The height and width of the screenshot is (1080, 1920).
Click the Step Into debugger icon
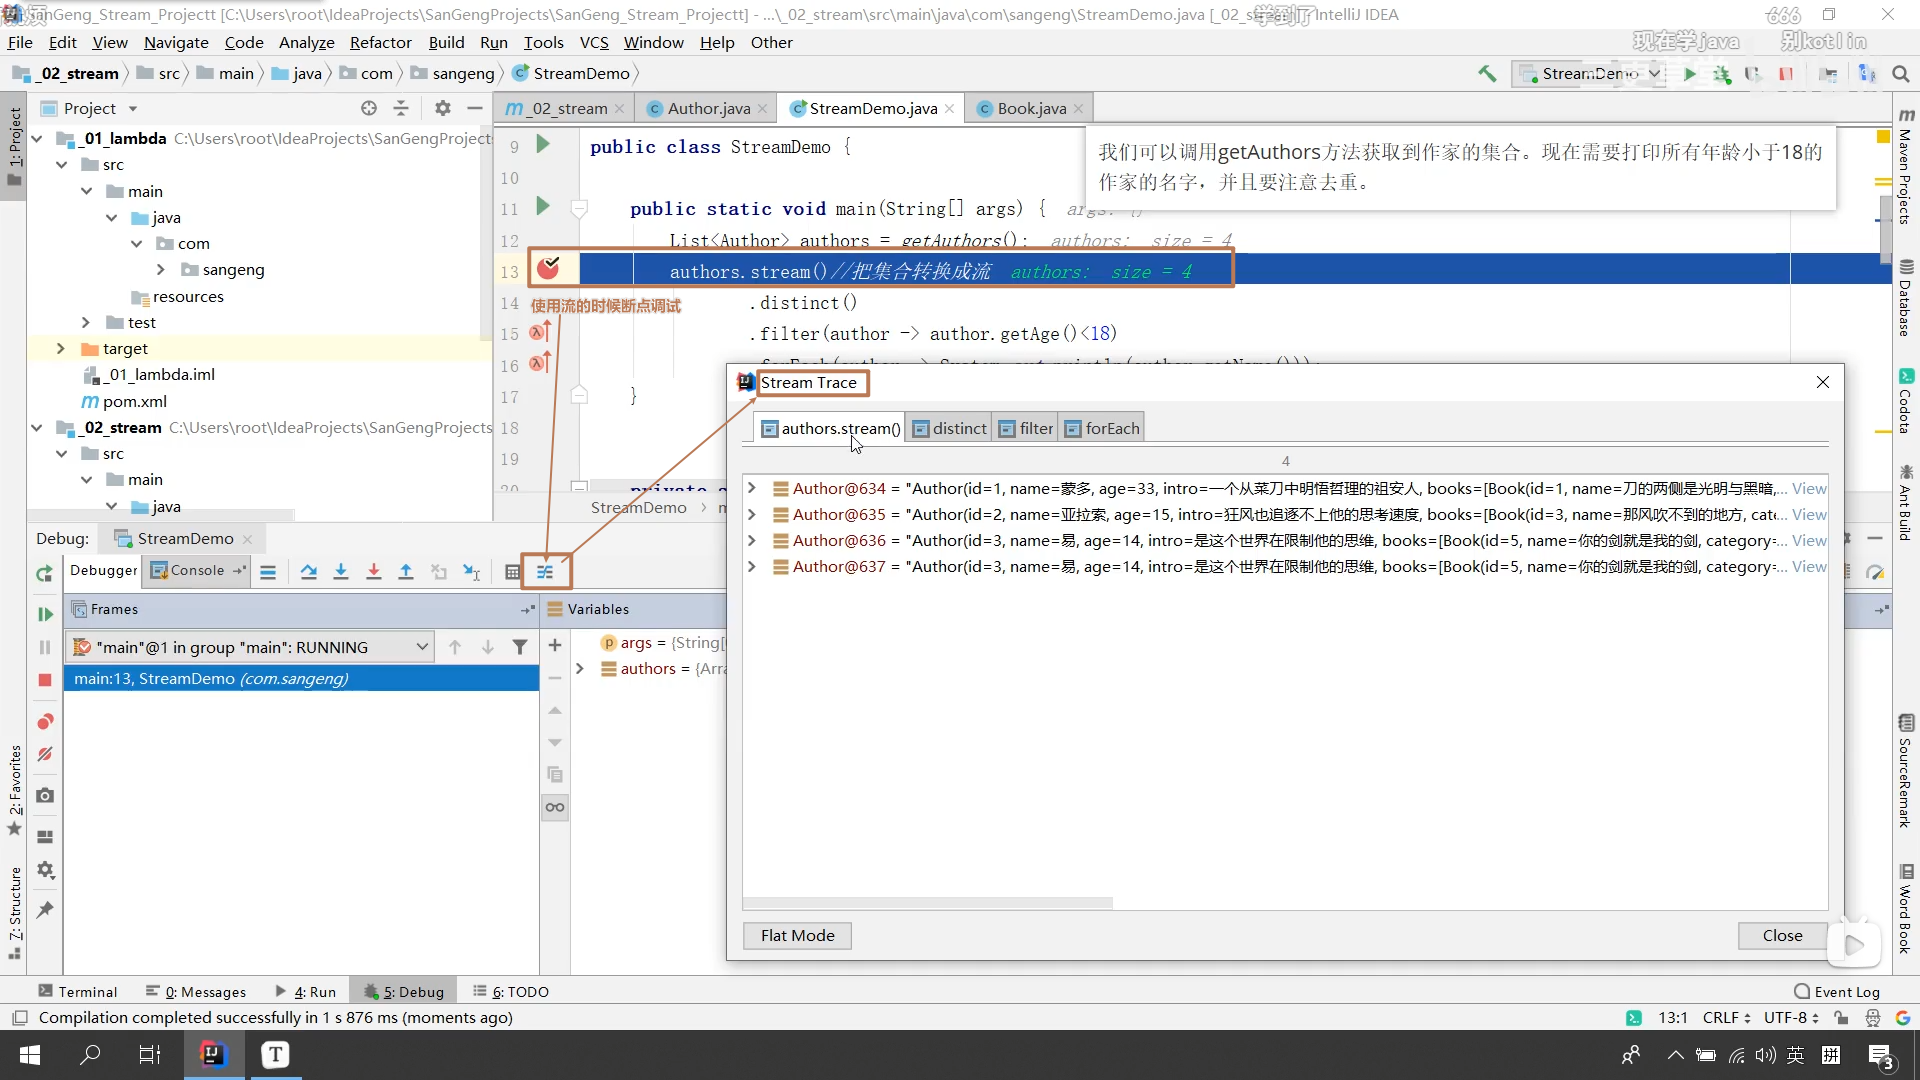pos(341,572)
